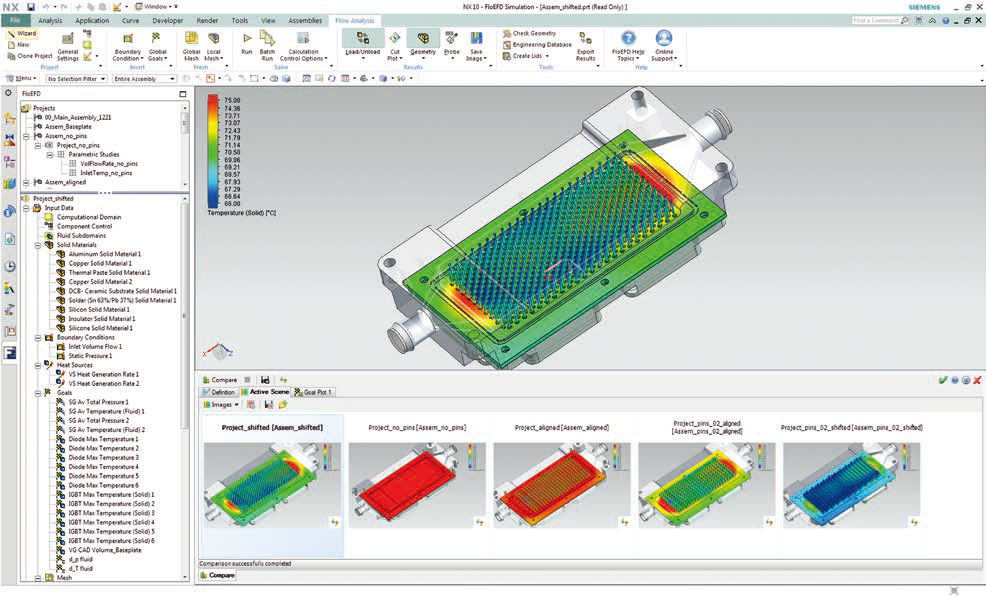986x596 pixels.
Task: Select Project_pins_02_shifted thumbnail
Action: 851,485
